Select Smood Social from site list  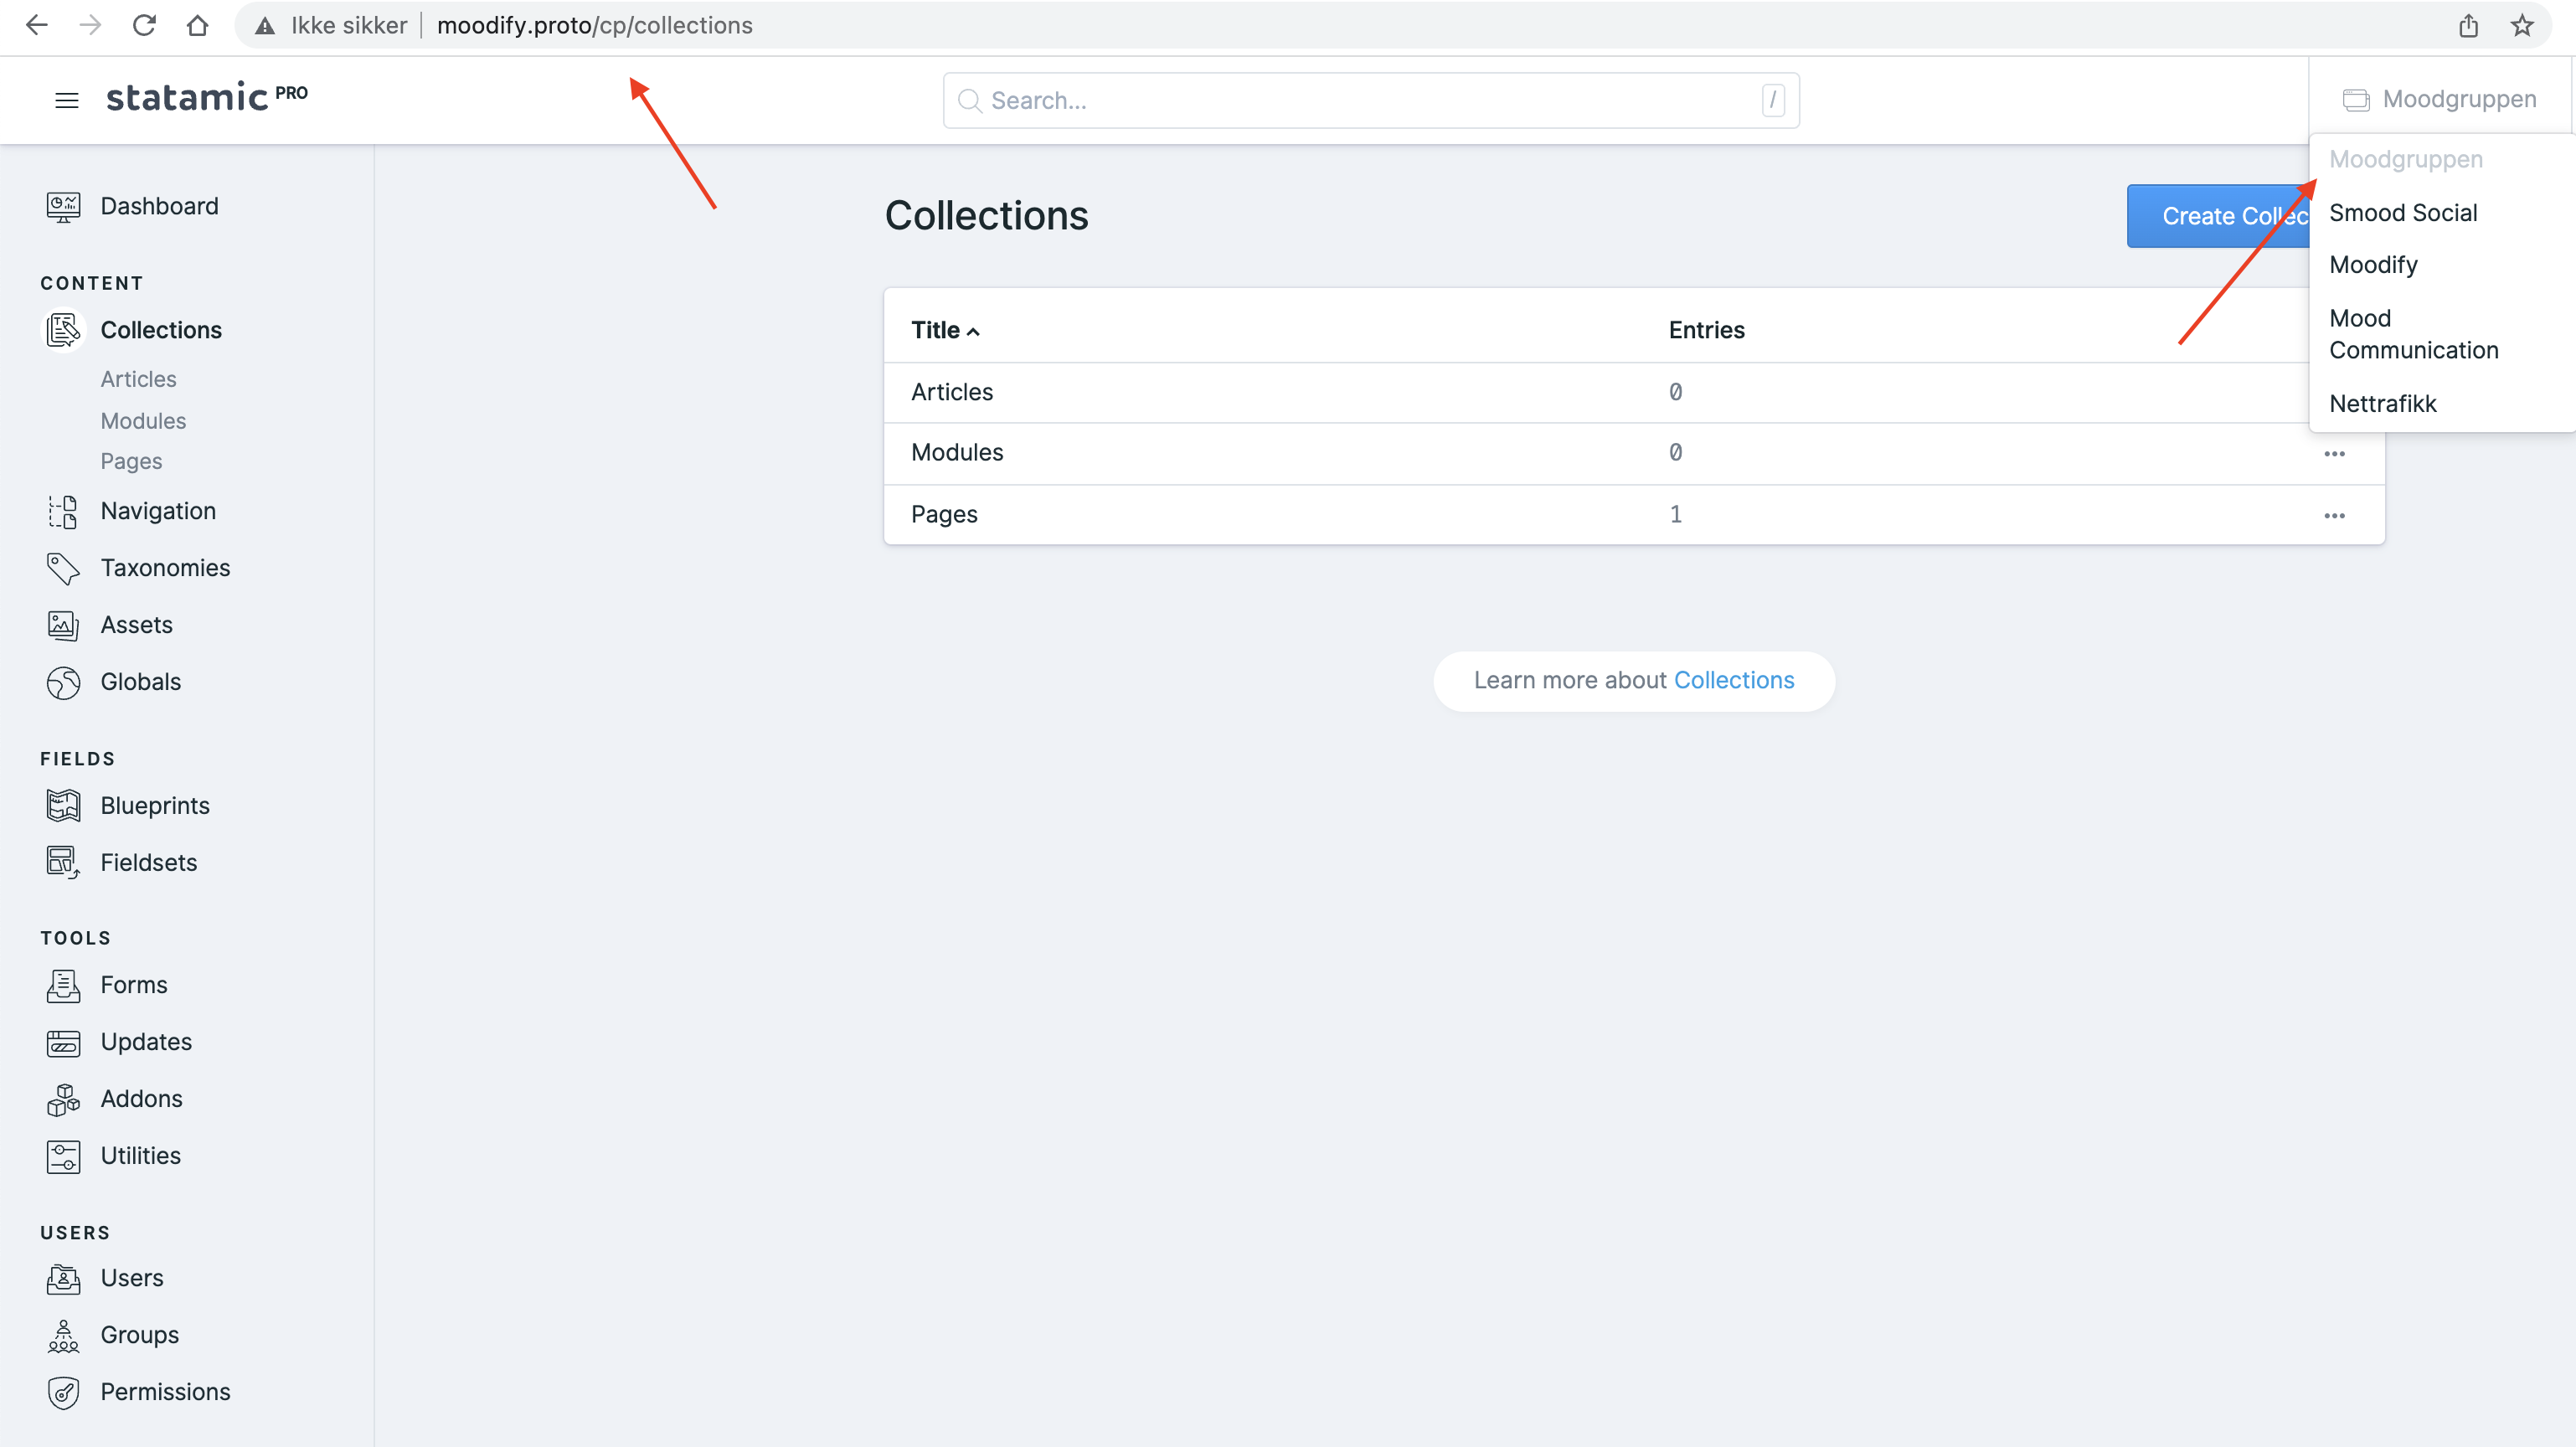(x=2403, y=213)
